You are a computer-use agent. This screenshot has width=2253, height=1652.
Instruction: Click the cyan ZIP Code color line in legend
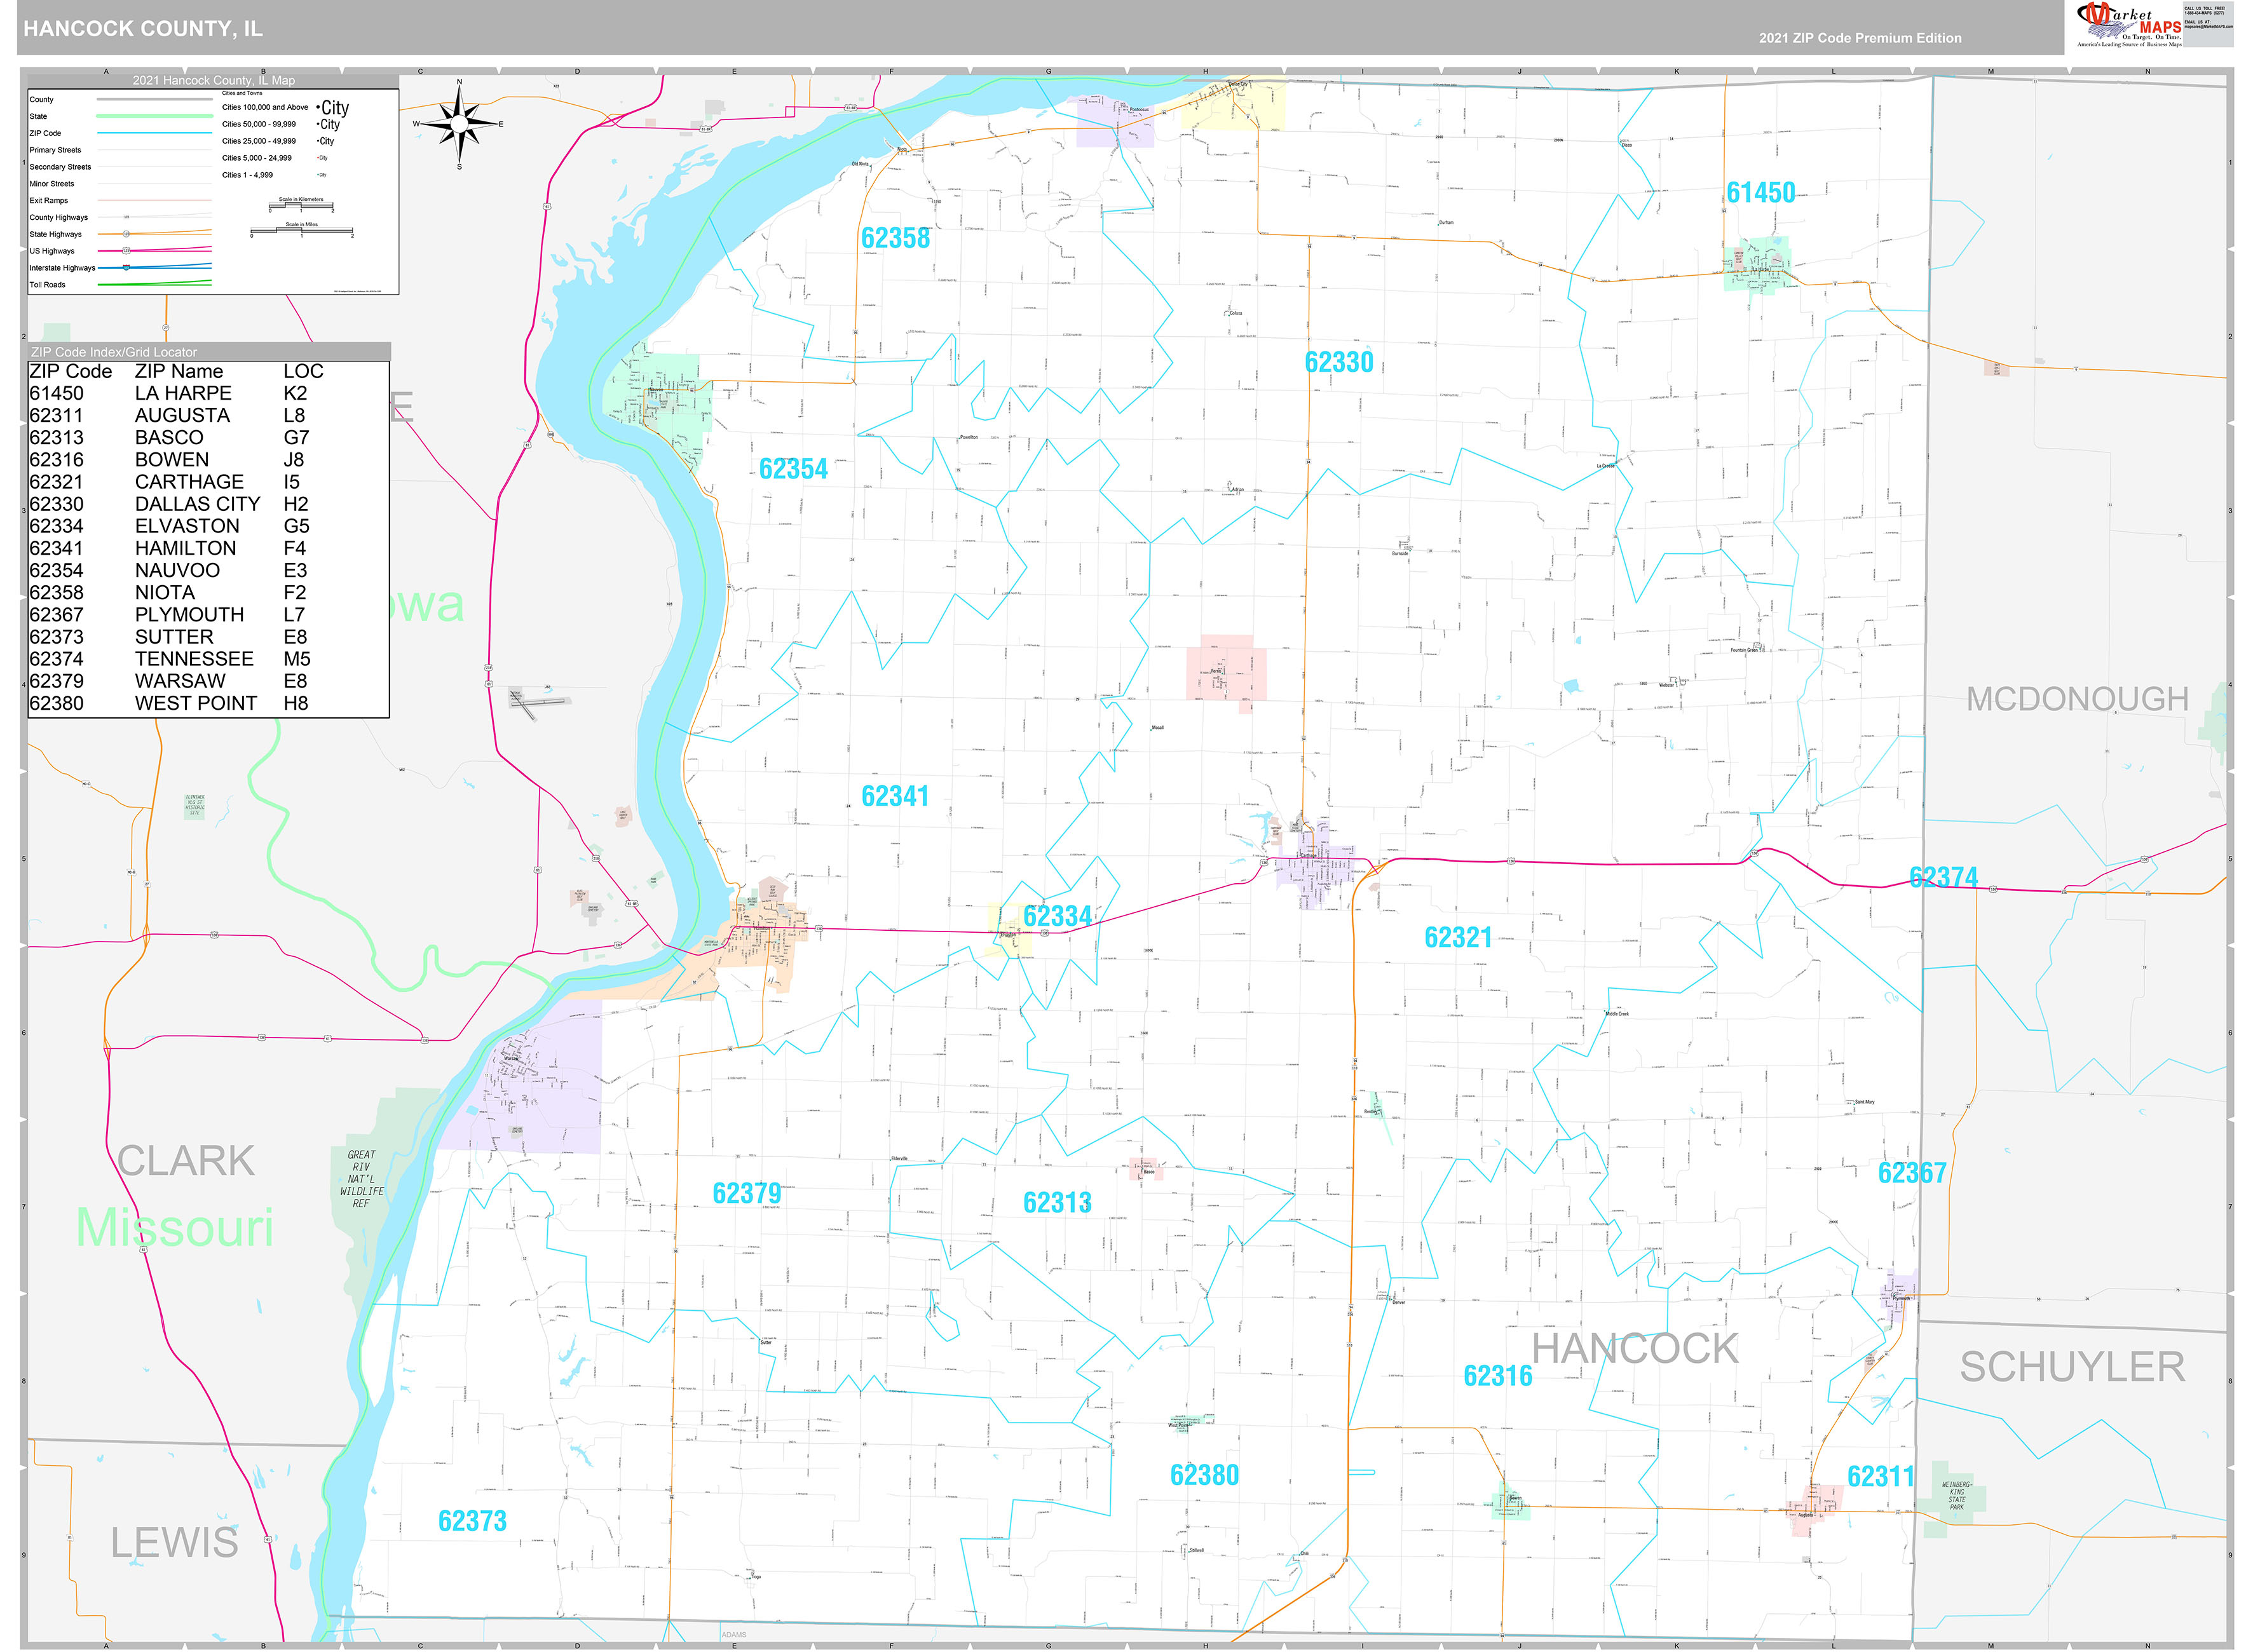click(153, 133)
